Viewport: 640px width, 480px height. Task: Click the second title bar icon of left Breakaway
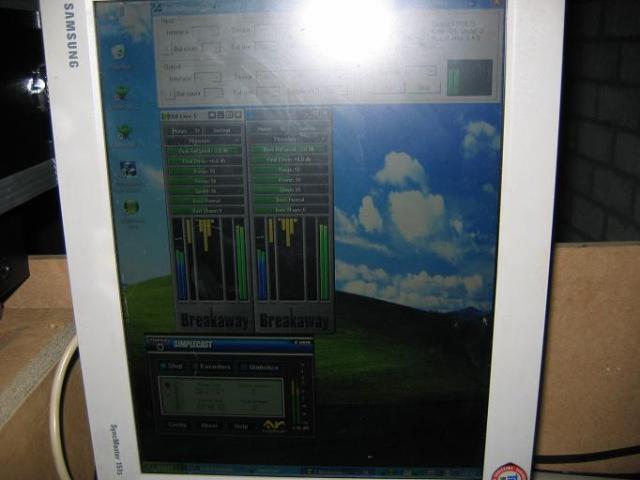click(220, 116)
